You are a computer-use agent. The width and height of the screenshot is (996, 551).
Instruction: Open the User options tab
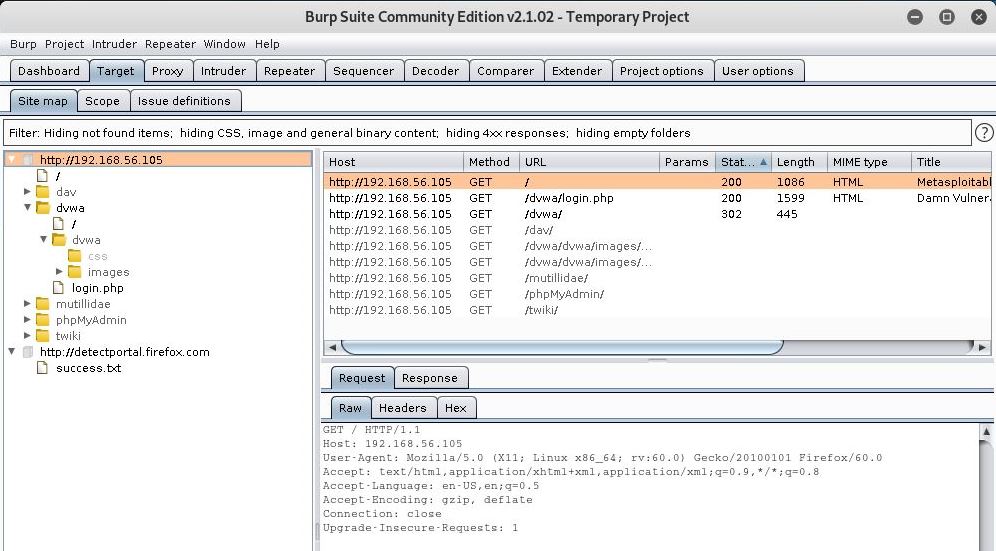tap(758, 71)
